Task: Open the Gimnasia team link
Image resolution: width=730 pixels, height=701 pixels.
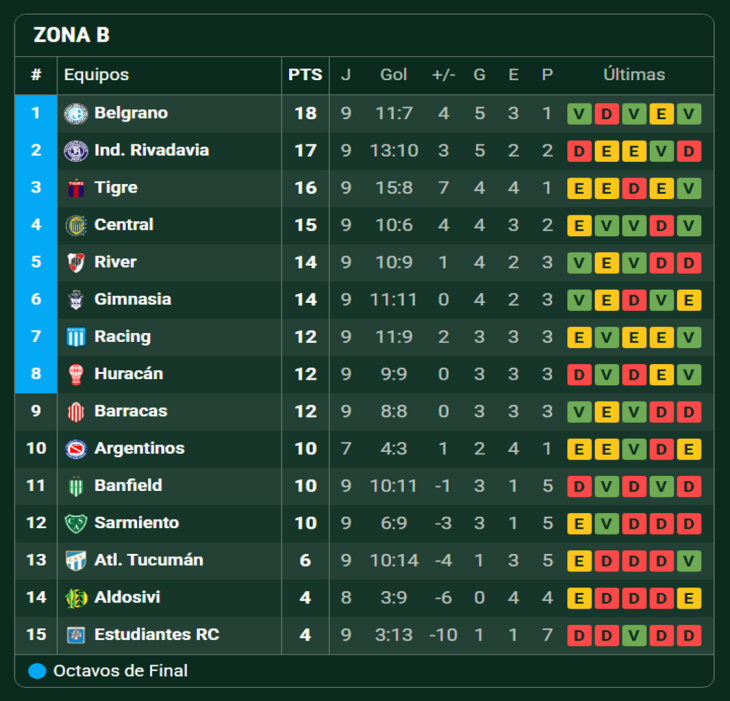Action: pos(132,299)
